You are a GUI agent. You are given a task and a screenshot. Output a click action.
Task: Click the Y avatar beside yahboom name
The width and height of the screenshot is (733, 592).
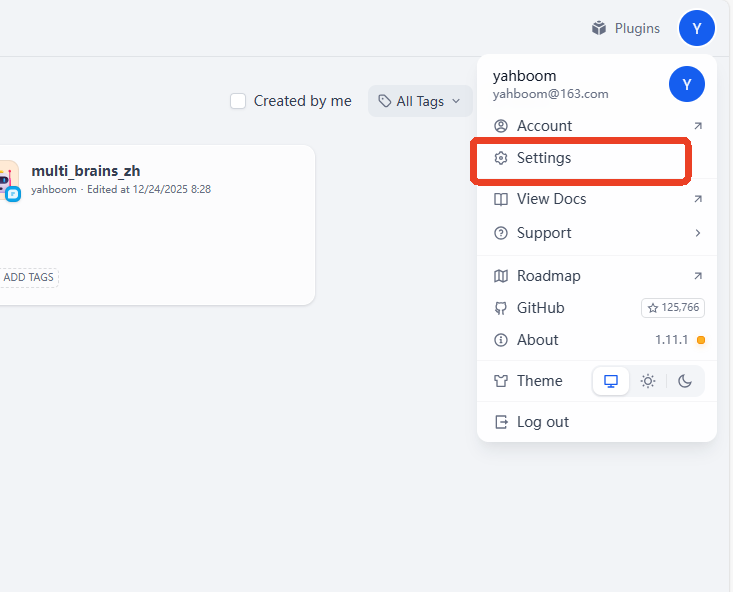pyautogui.click(x=687, y=84)
